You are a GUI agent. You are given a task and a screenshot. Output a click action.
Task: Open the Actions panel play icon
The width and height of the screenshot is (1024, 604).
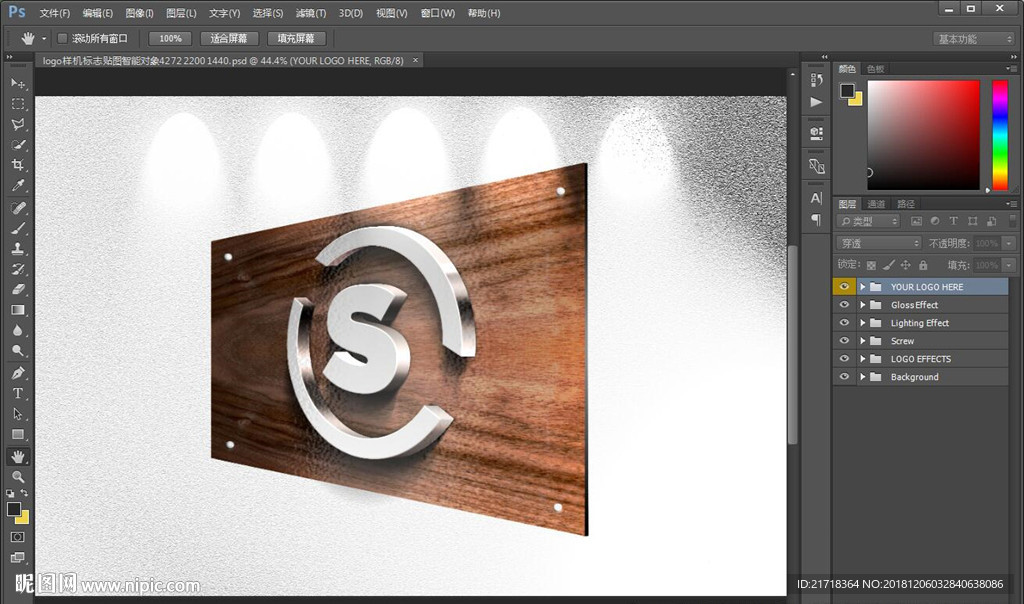(816, 102)
